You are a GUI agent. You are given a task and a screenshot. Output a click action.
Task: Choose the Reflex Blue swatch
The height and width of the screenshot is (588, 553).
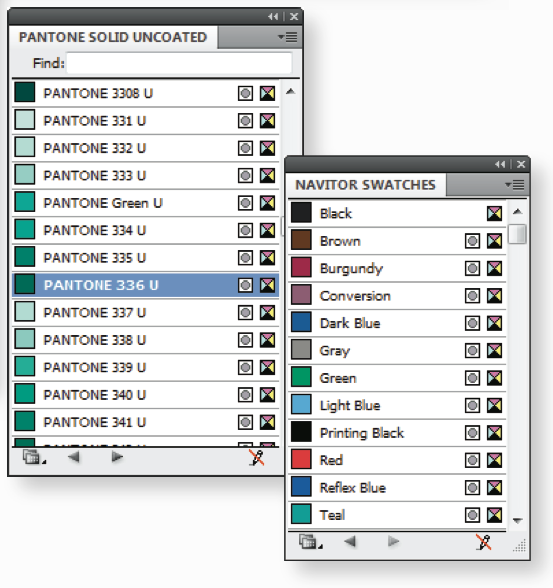397,488
